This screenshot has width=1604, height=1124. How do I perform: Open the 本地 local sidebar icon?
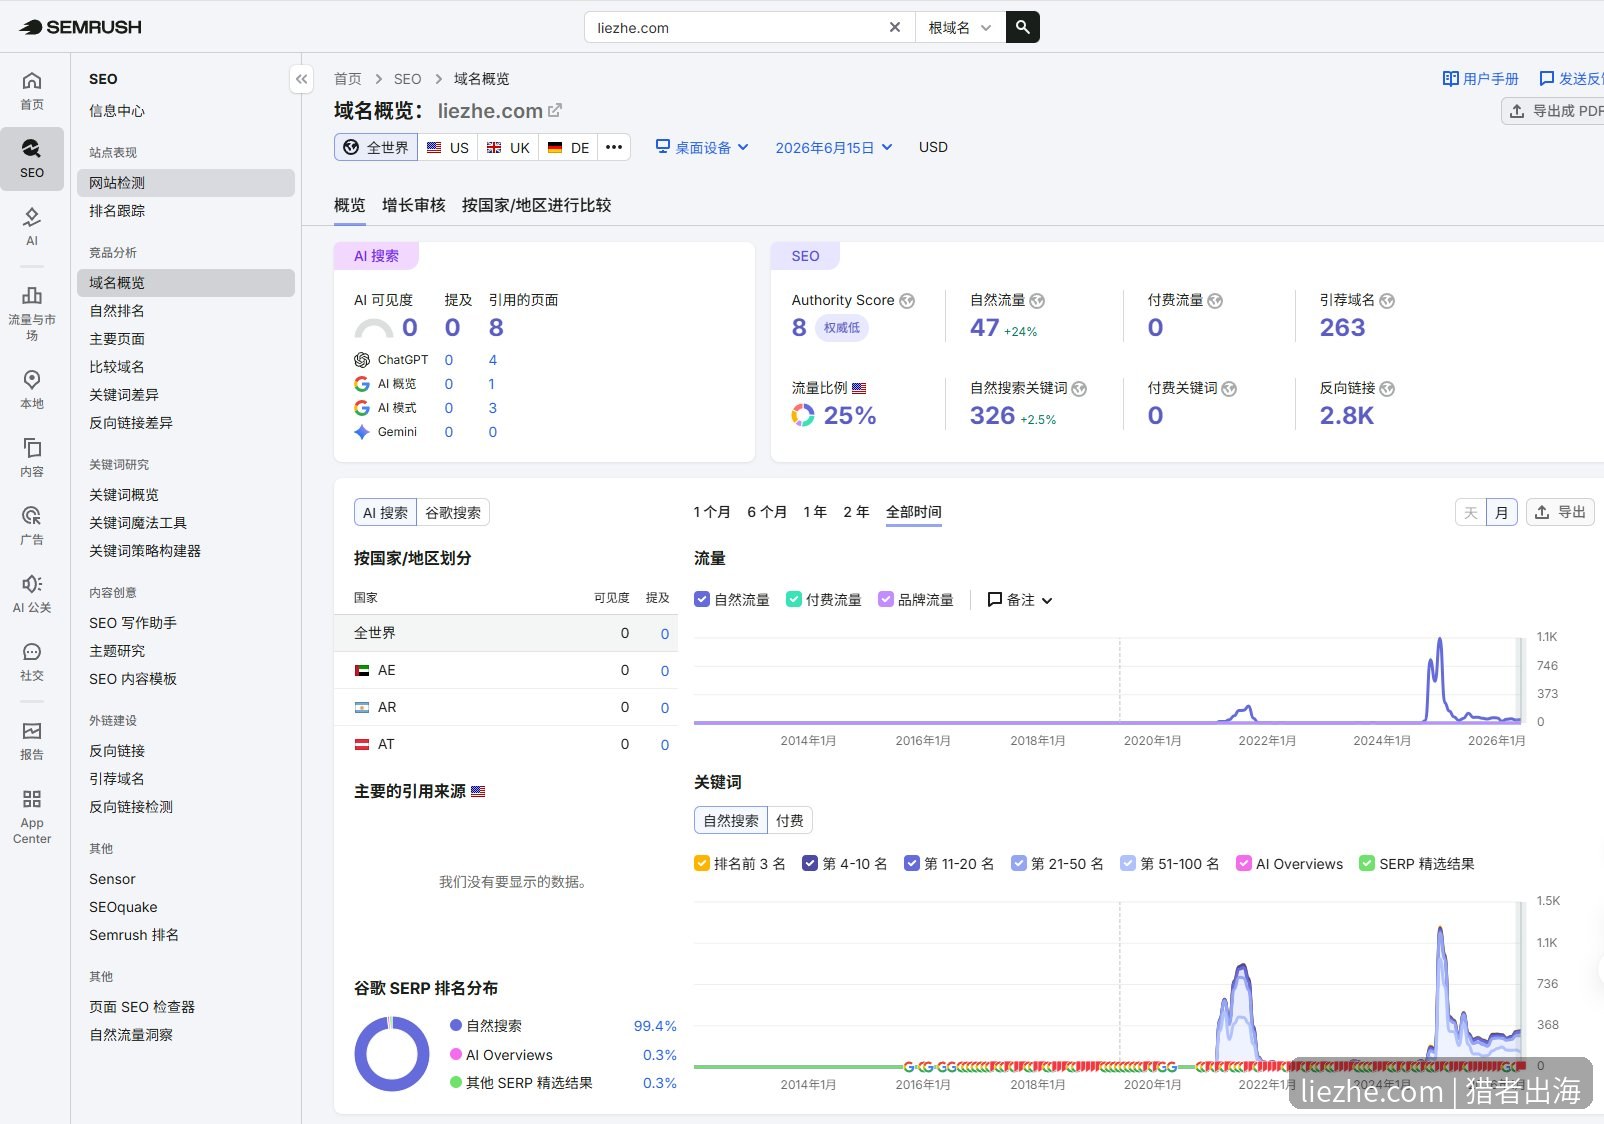click(x=32, y=389)
